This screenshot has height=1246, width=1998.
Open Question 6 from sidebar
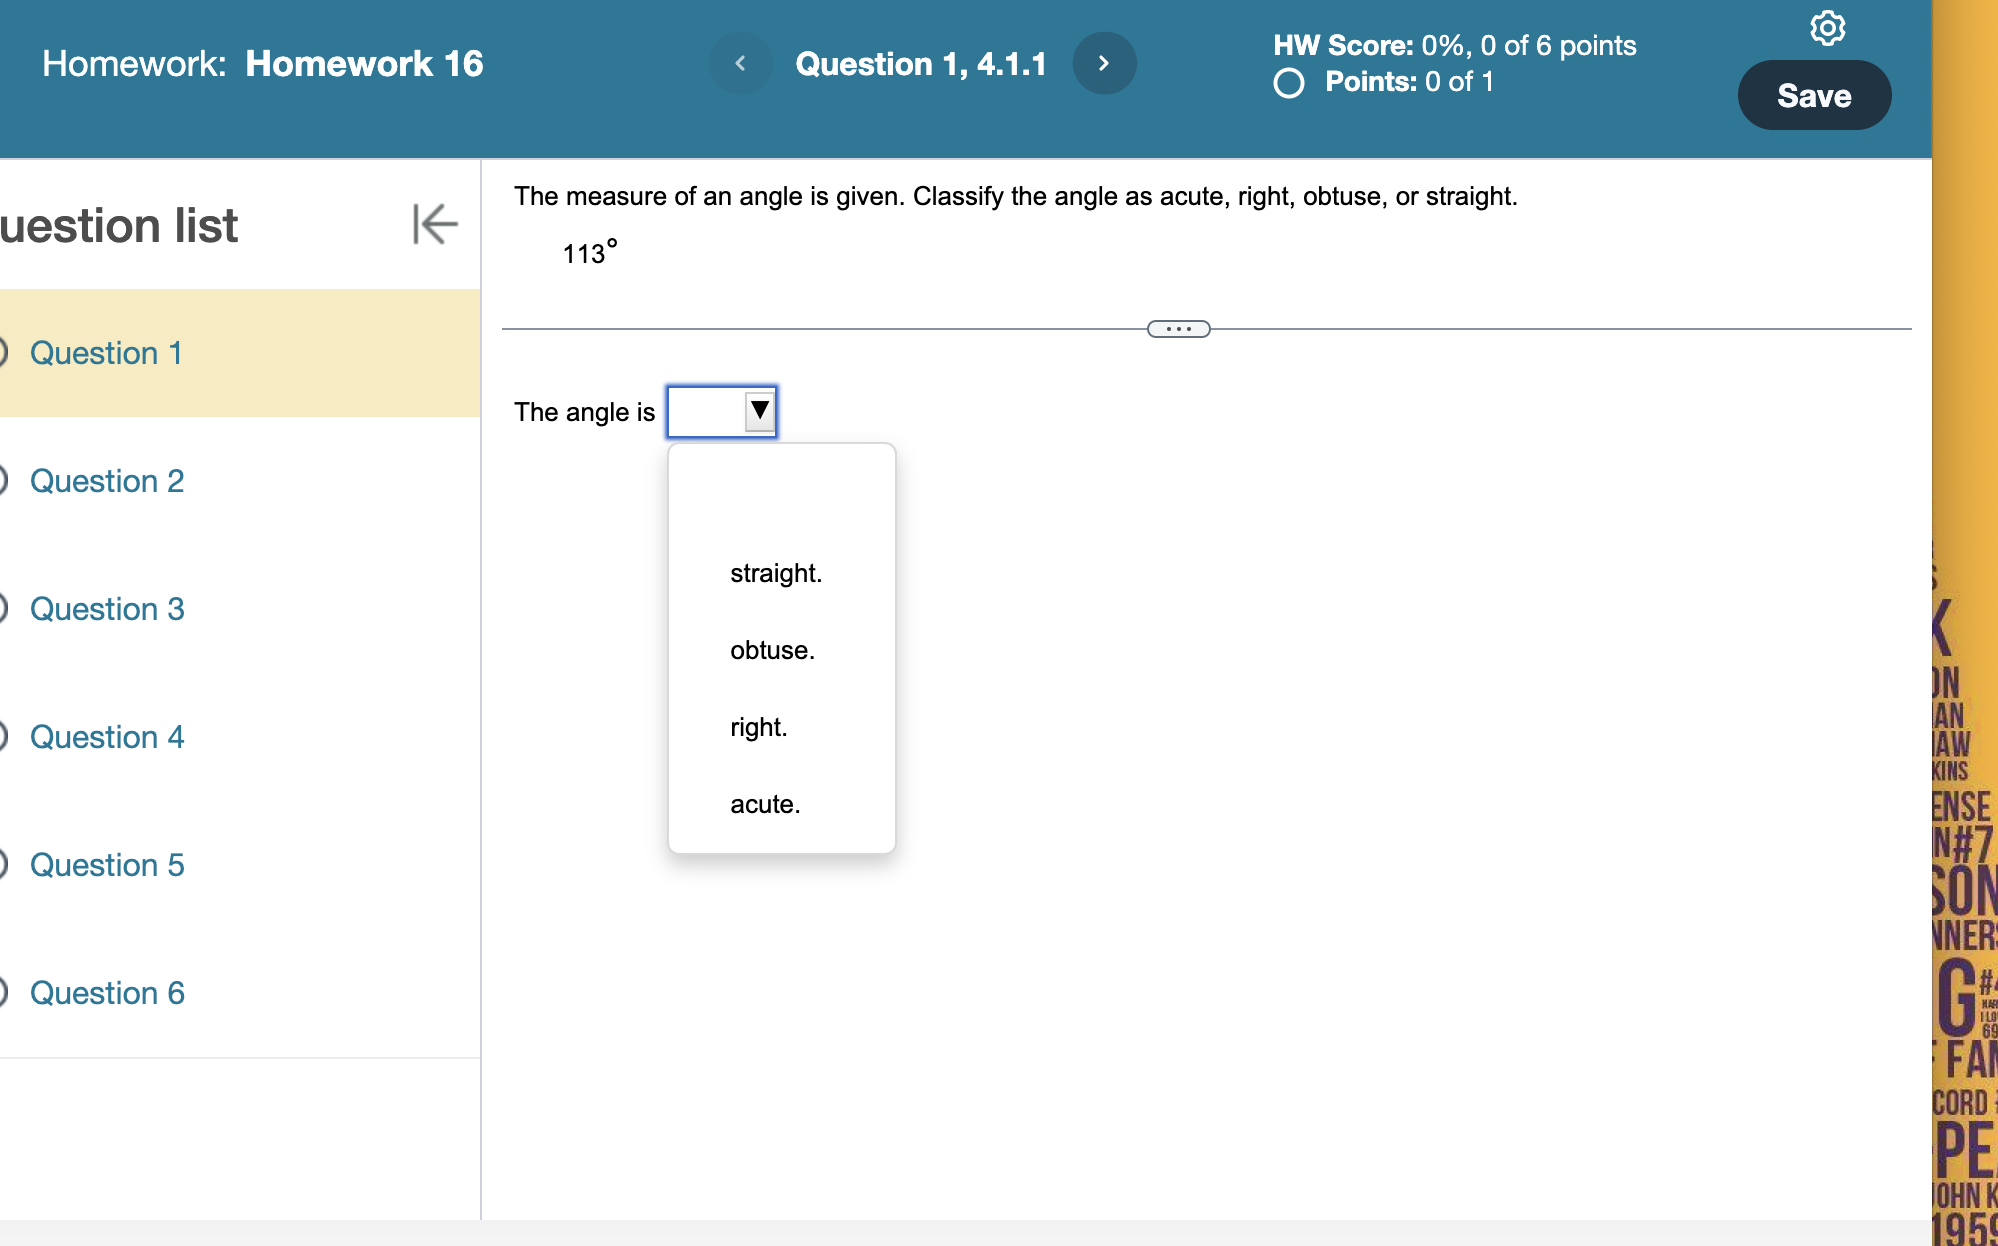(107, 993)
